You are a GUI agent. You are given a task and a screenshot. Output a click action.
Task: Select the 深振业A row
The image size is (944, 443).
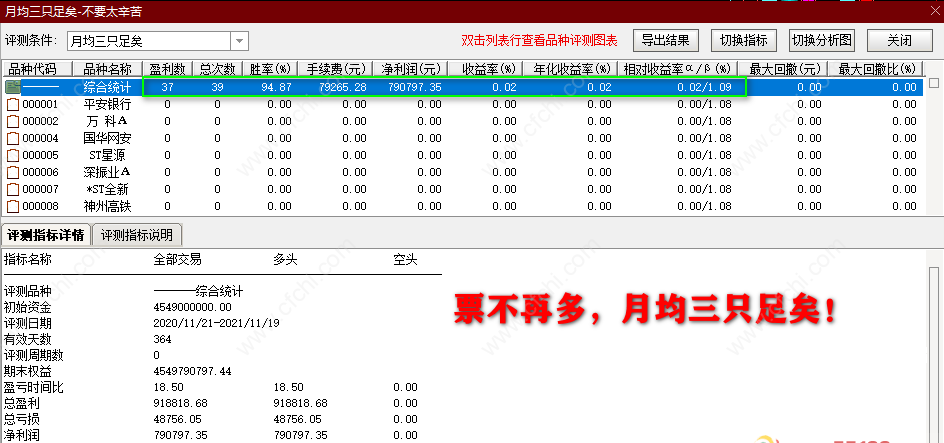pyautogui.click(x=464, y=172)
